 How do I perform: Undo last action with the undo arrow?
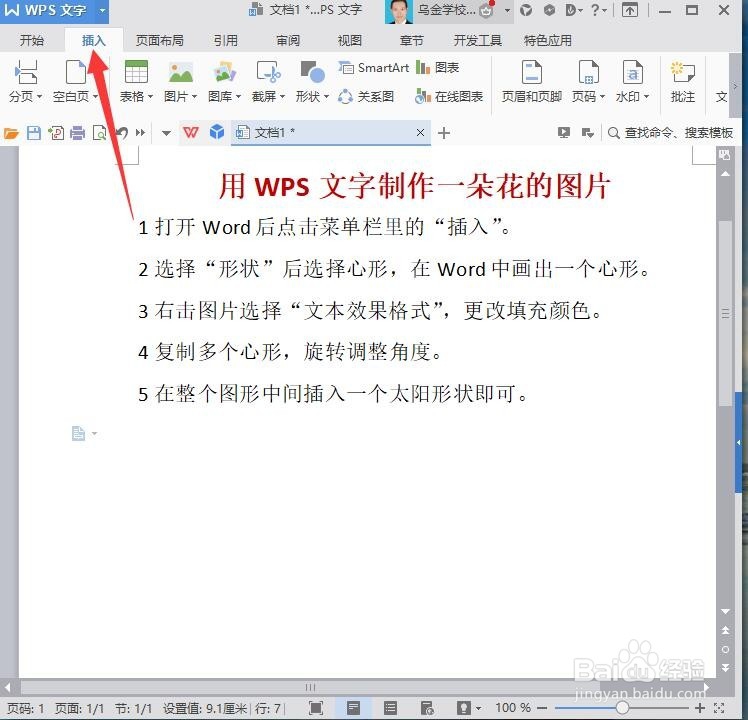tap(122, 133)
